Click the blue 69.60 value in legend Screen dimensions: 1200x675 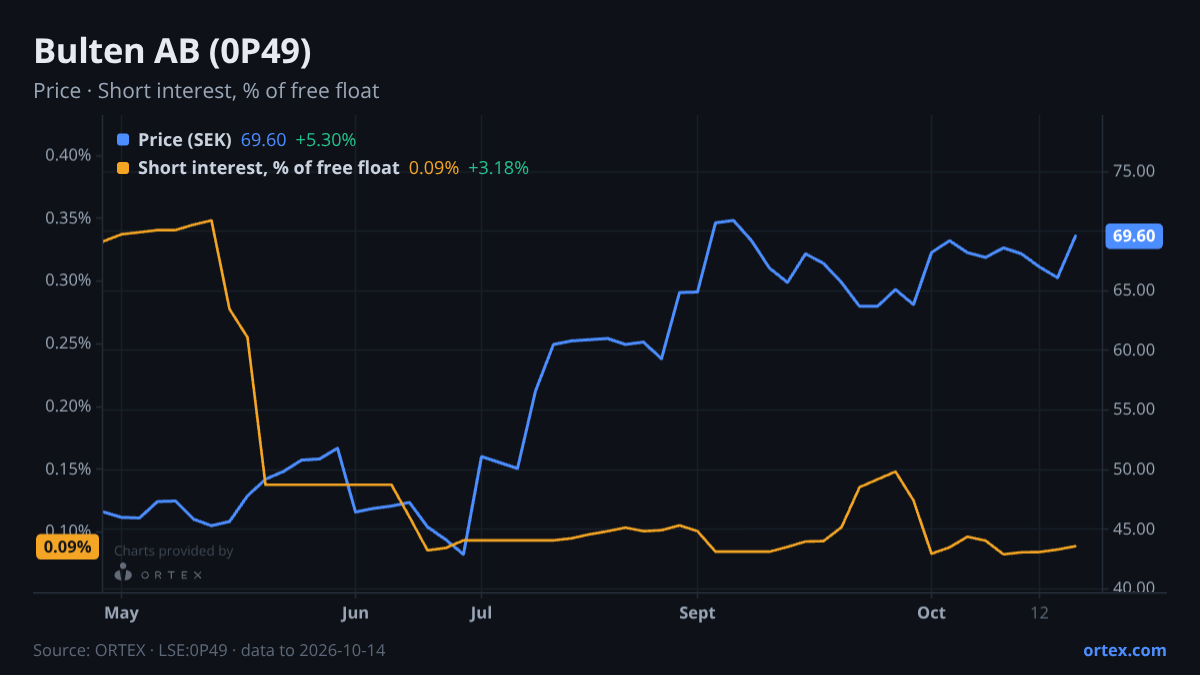pos(264,140)
